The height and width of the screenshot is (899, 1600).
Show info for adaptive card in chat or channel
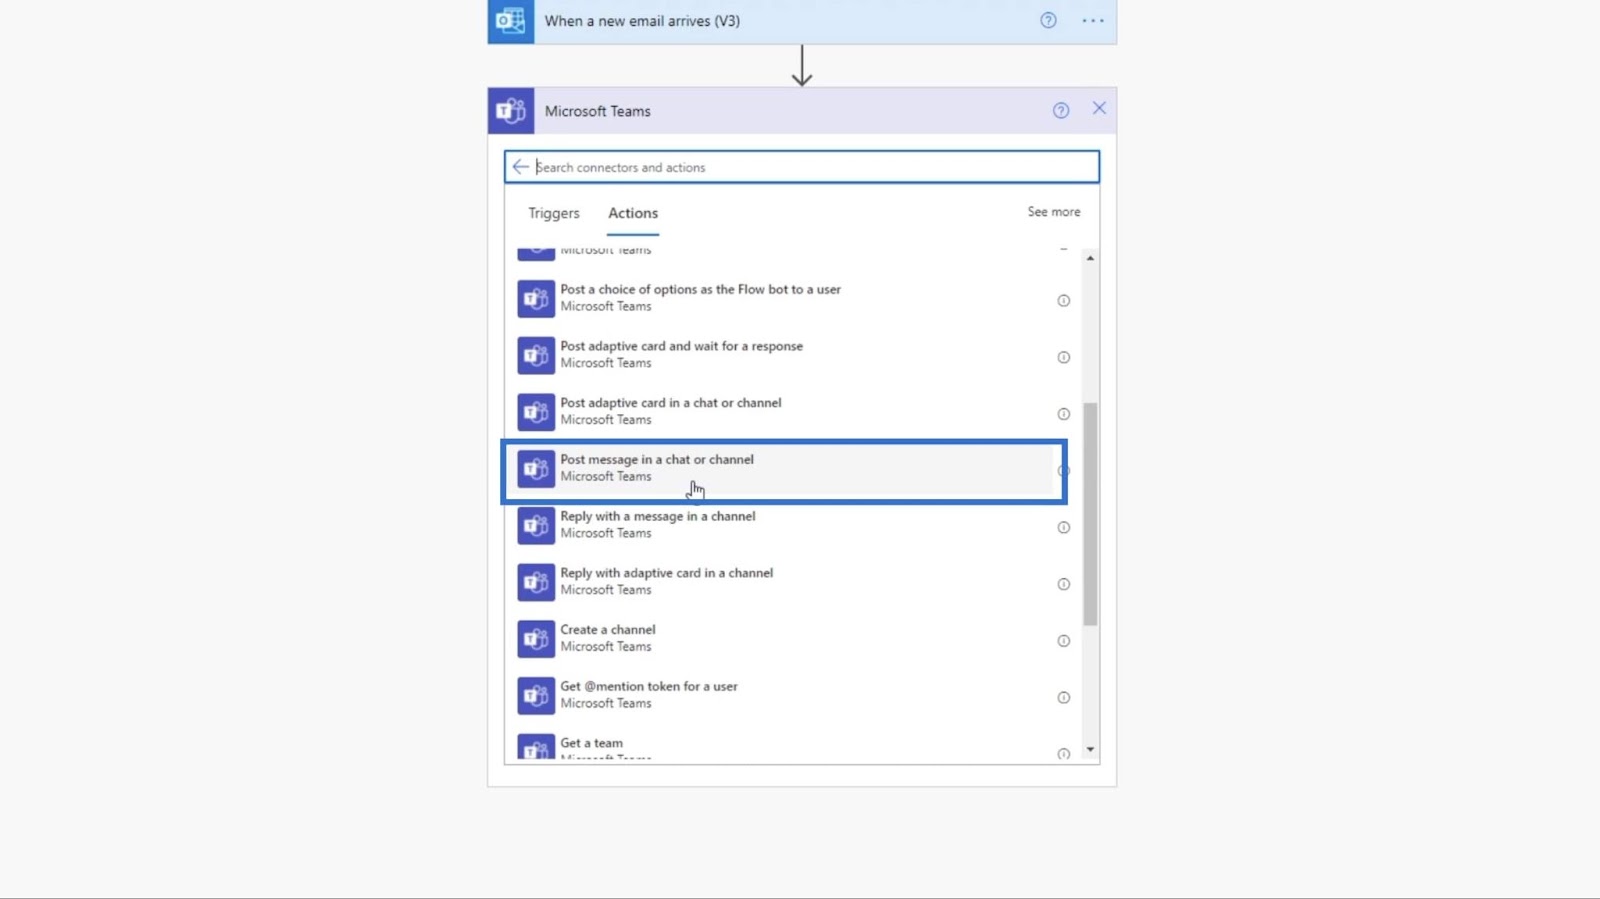click(1064, 414)
